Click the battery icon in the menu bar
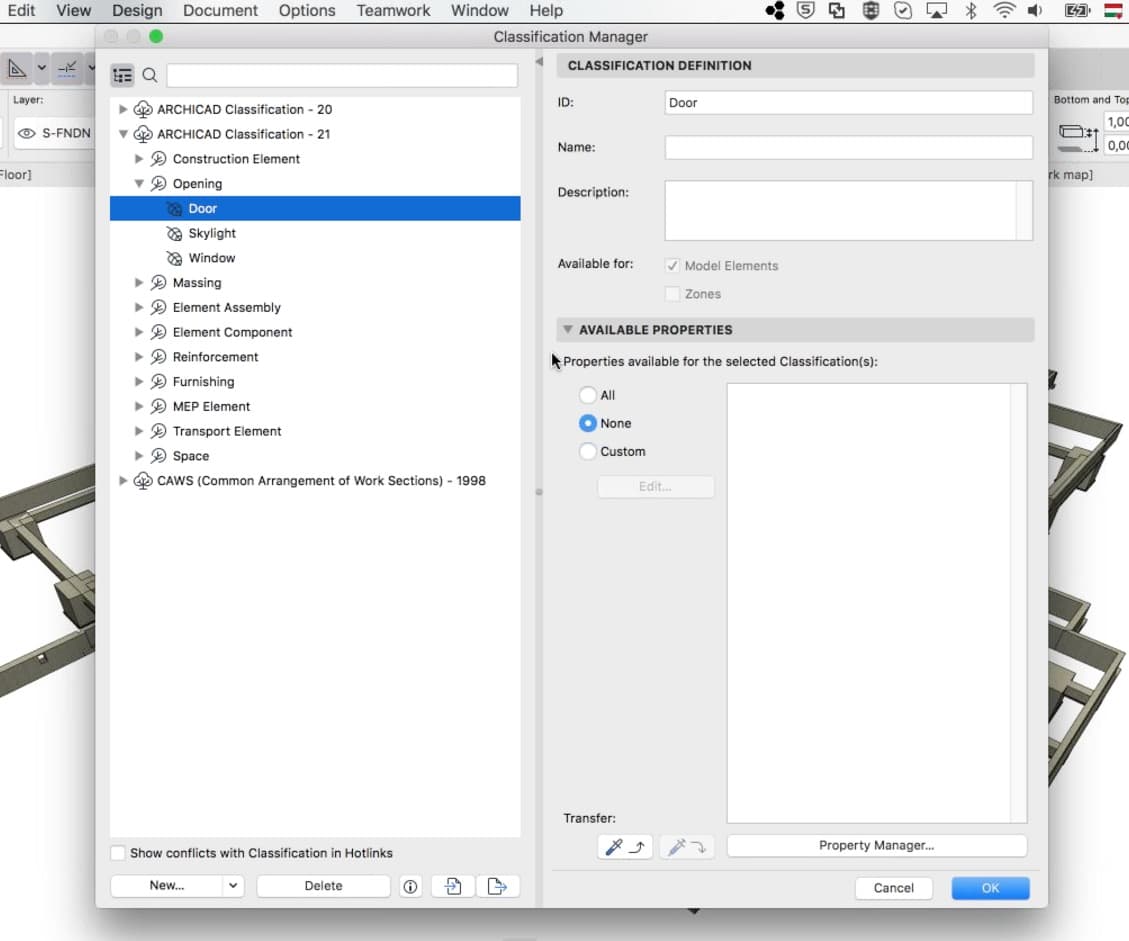Image resolution: width=1129 pixels, height=941 pixels. [1077, 11]
